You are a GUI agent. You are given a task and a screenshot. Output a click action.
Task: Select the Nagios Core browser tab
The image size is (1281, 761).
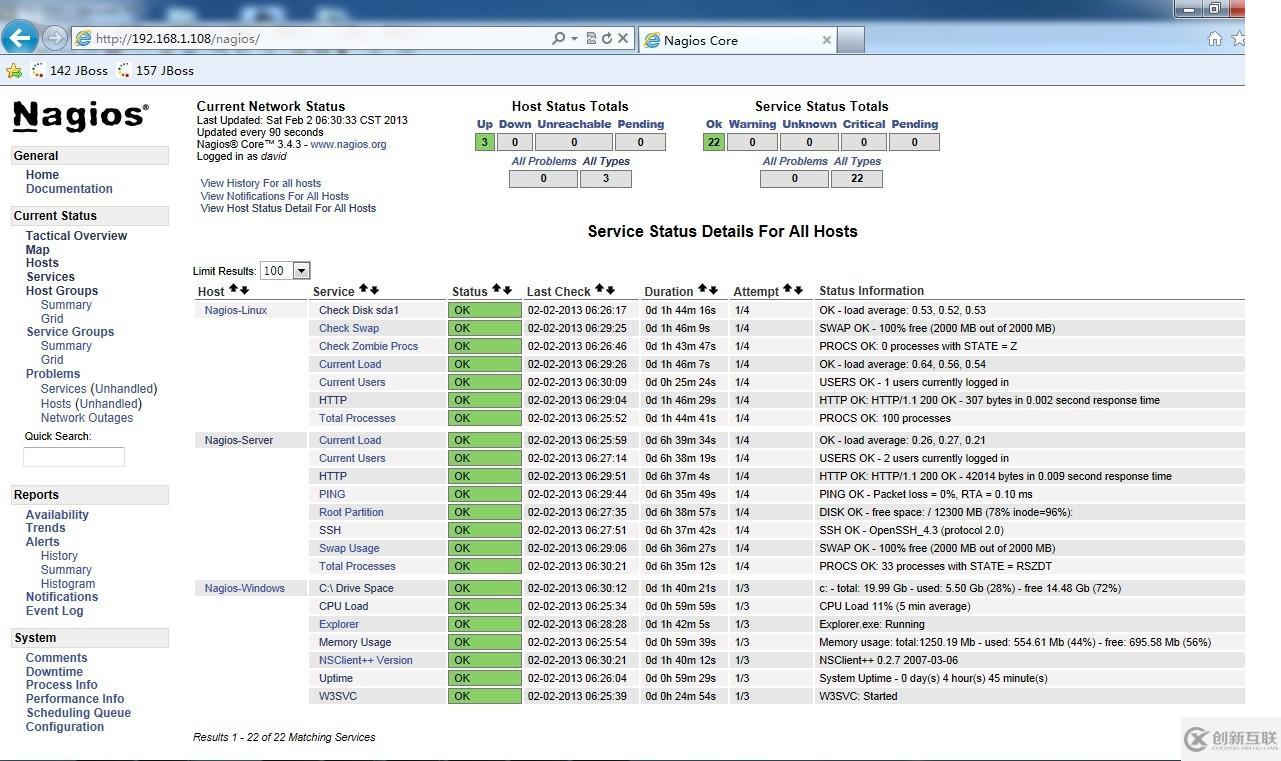738,40
